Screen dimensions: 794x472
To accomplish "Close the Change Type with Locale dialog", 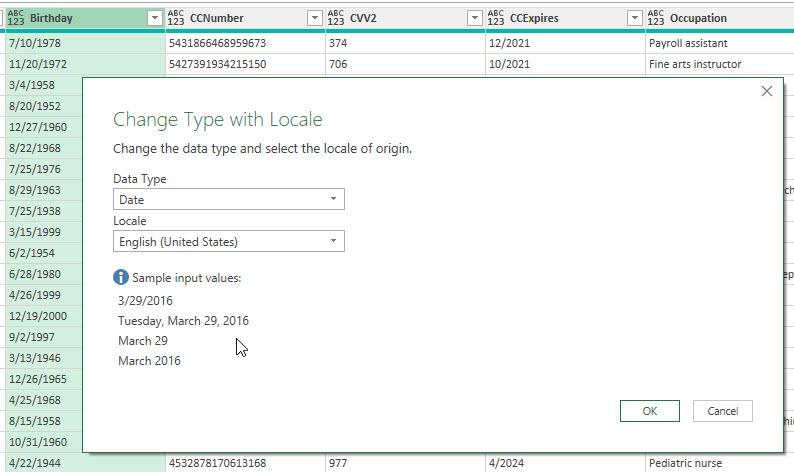I will tap(767, 91).
